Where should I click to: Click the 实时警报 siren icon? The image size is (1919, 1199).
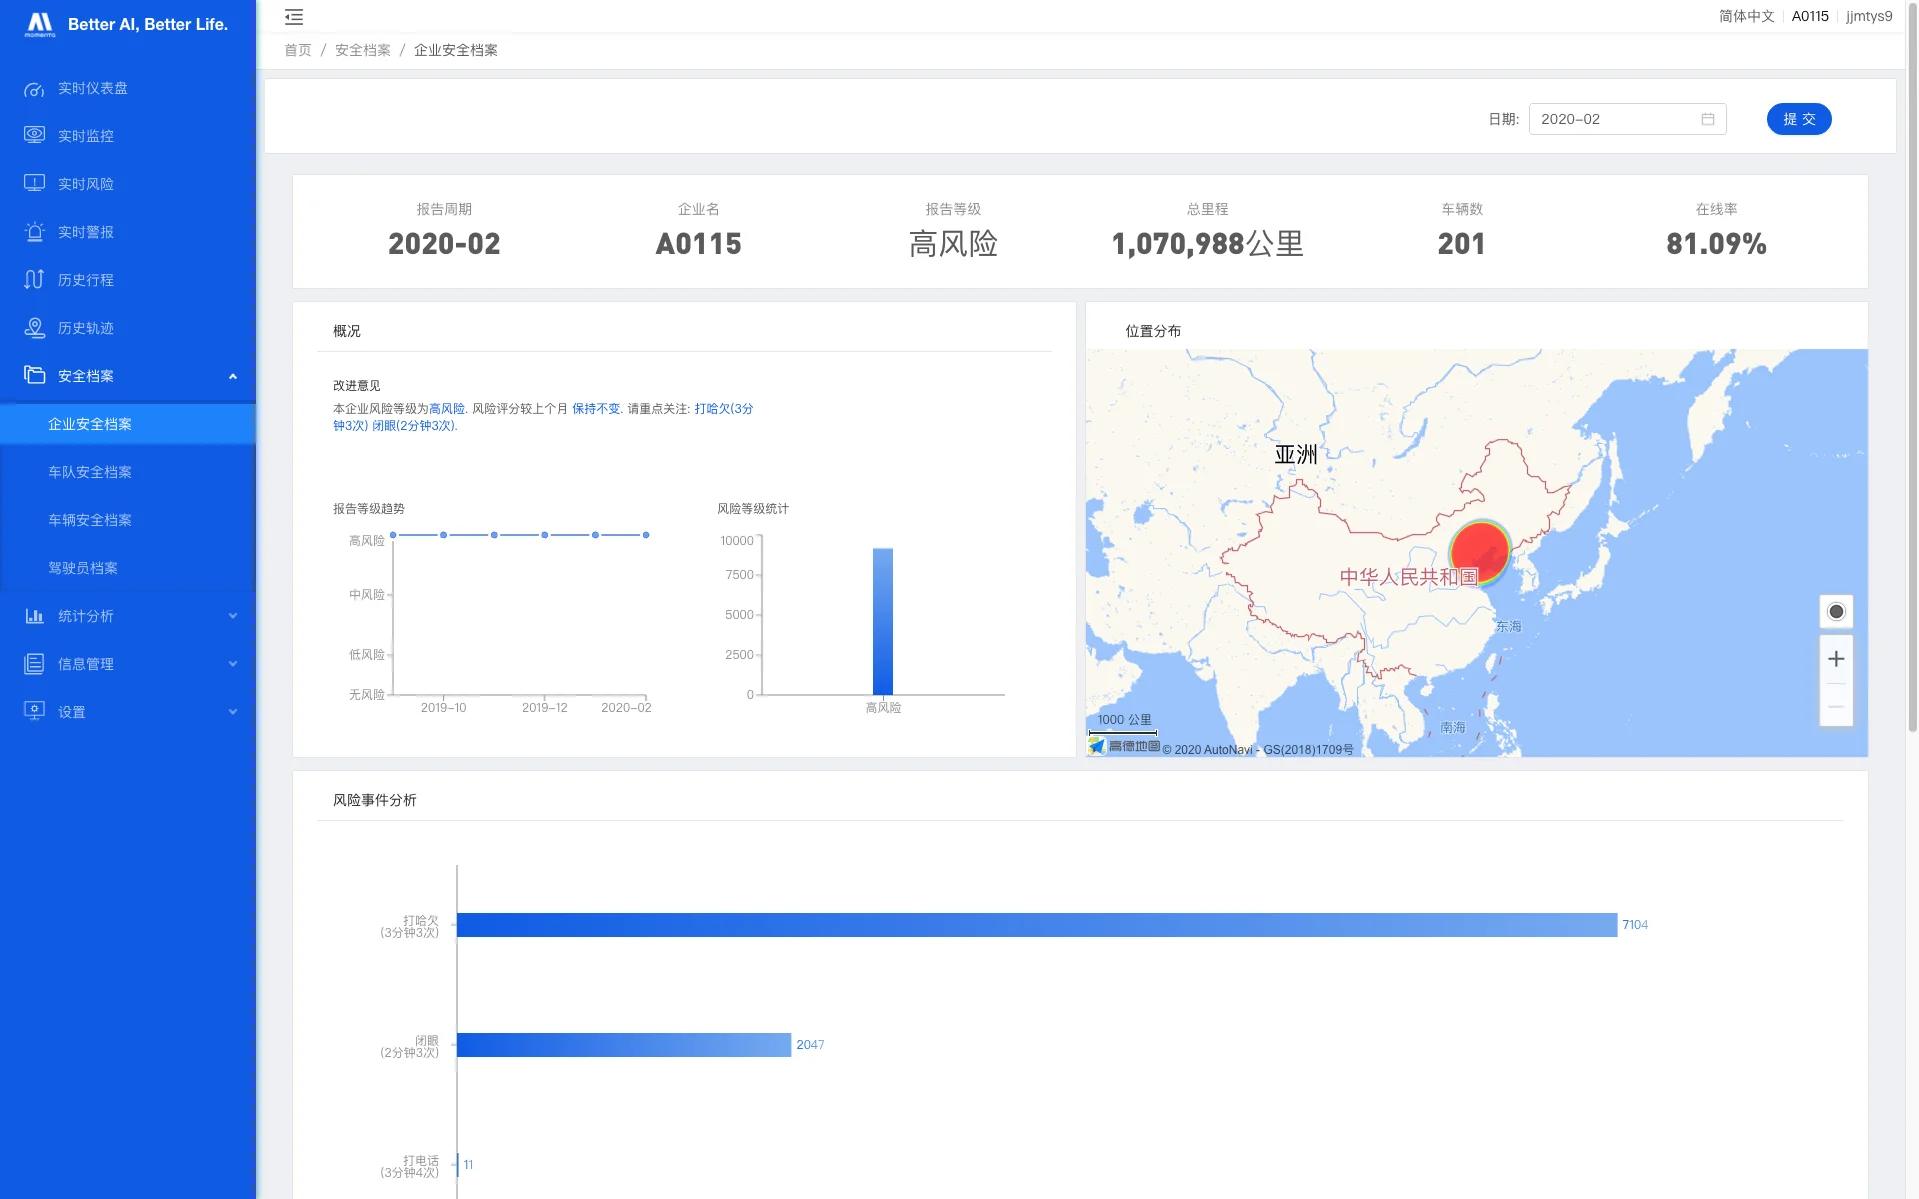(x=34, y=231)
